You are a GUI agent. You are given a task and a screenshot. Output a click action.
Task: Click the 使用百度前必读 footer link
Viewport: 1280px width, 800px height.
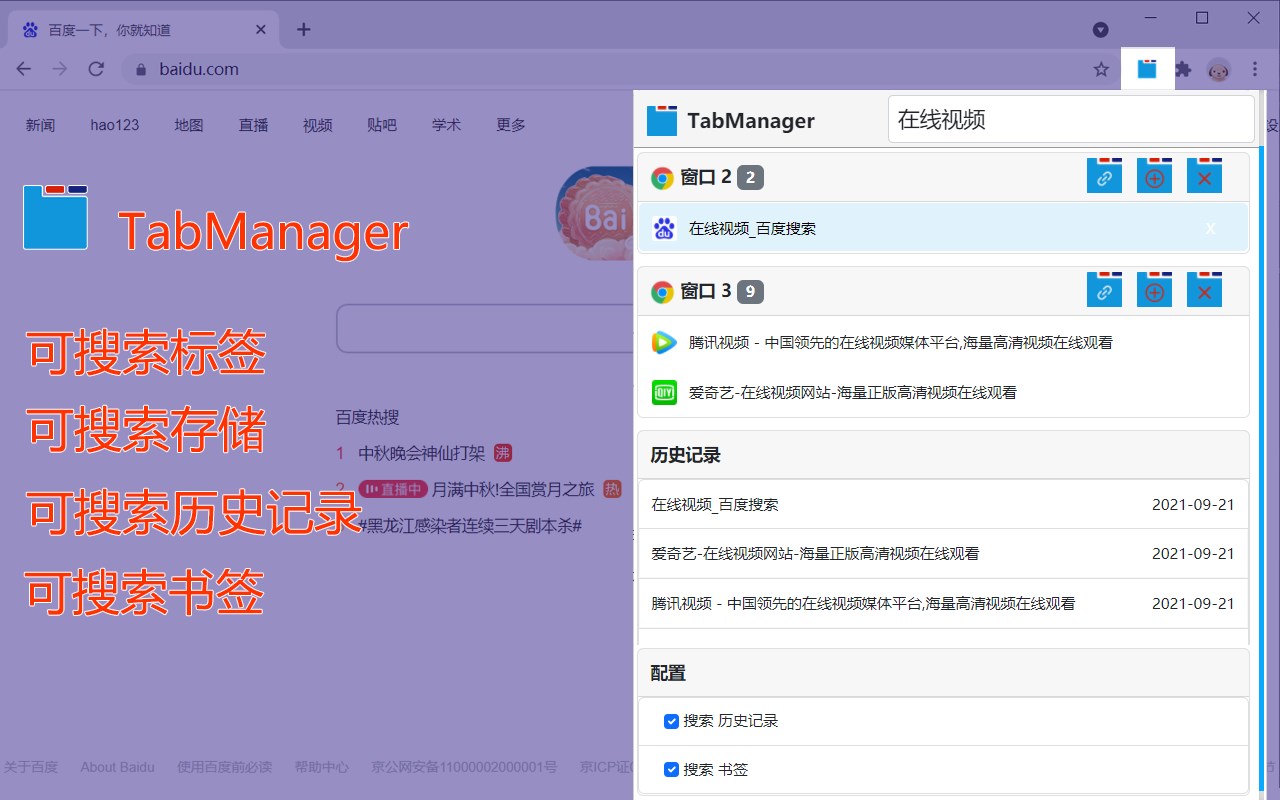point(225,767)
